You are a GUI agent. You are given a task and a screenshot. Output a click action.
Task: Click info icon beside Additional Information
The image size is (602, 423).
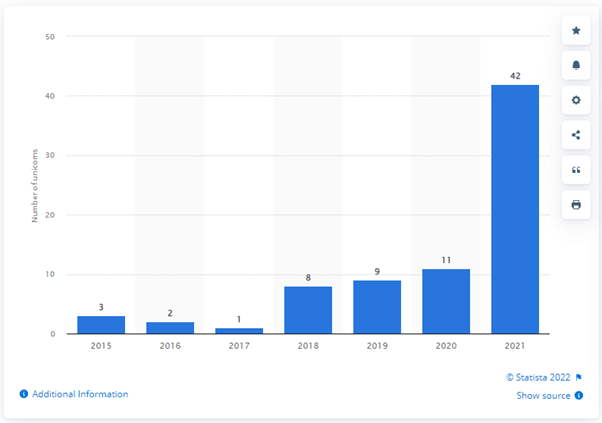click(23, 394)
